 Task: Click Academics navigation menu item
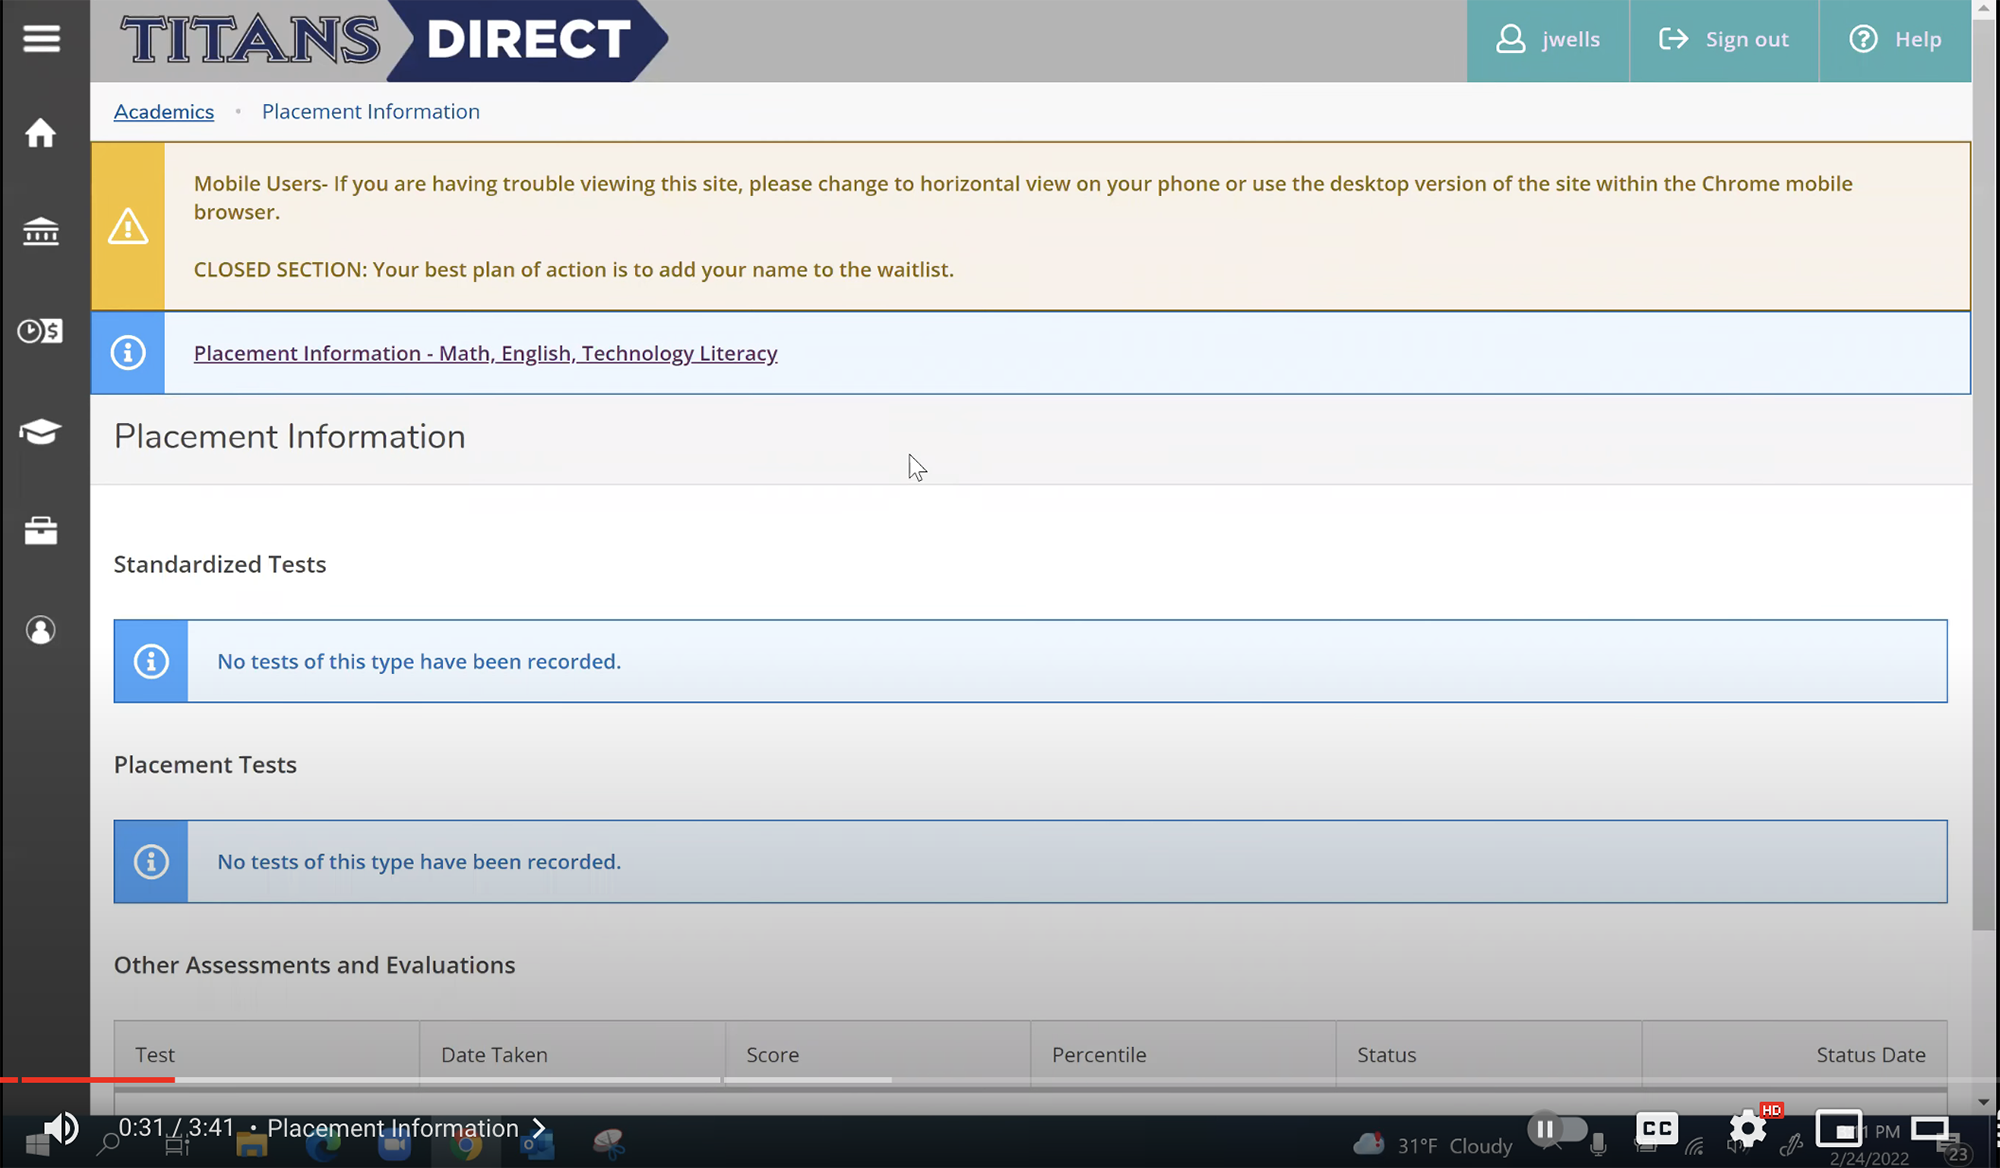163,110
